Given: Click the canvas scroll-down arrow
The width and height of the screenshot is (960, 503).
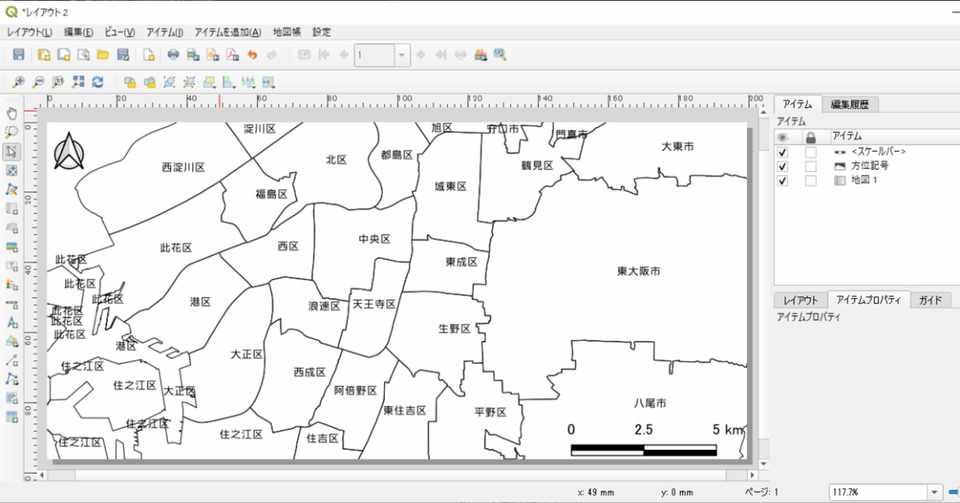Looking at the screenshot, I should (763, 465).
